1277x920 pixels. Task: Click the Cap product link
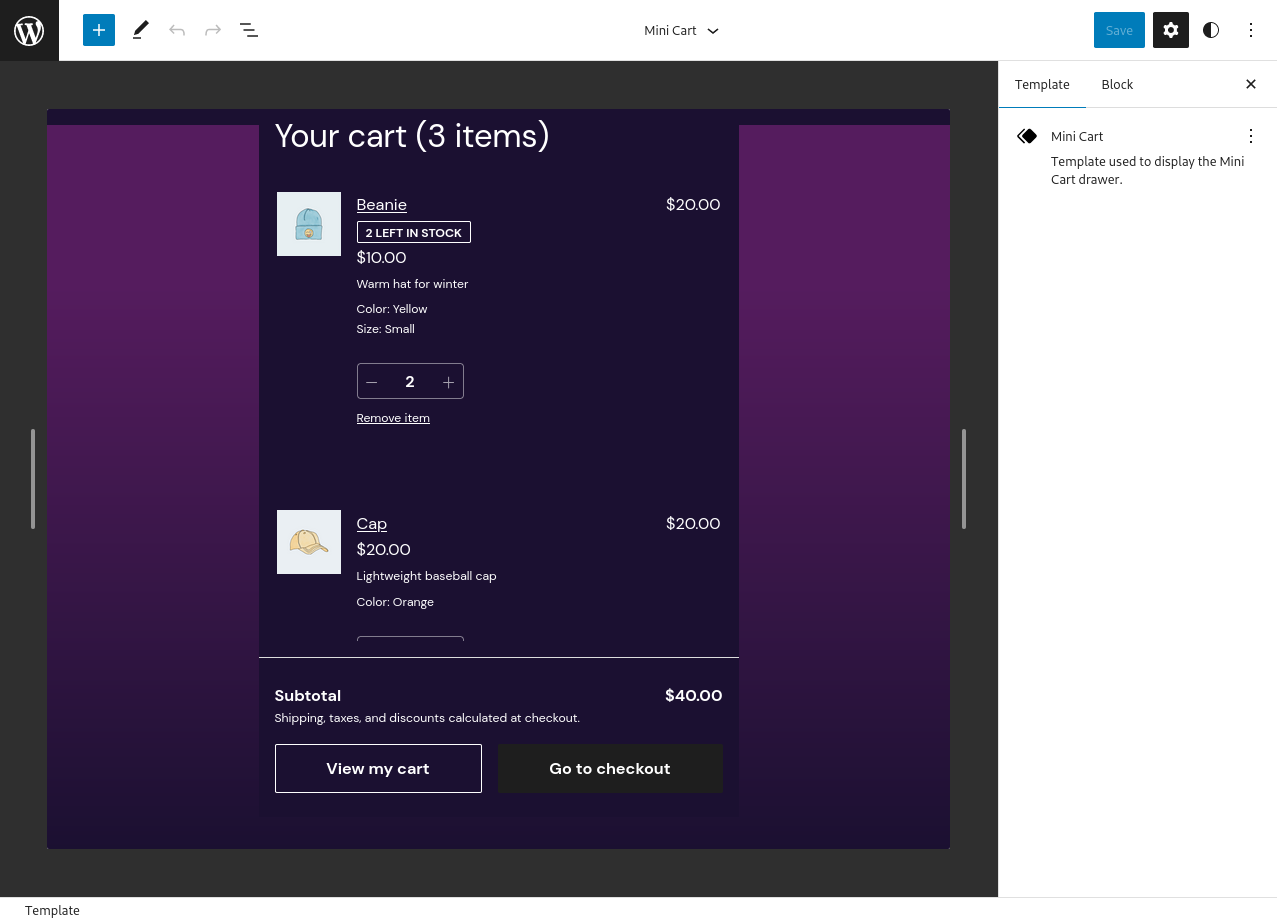coord(372,524)
